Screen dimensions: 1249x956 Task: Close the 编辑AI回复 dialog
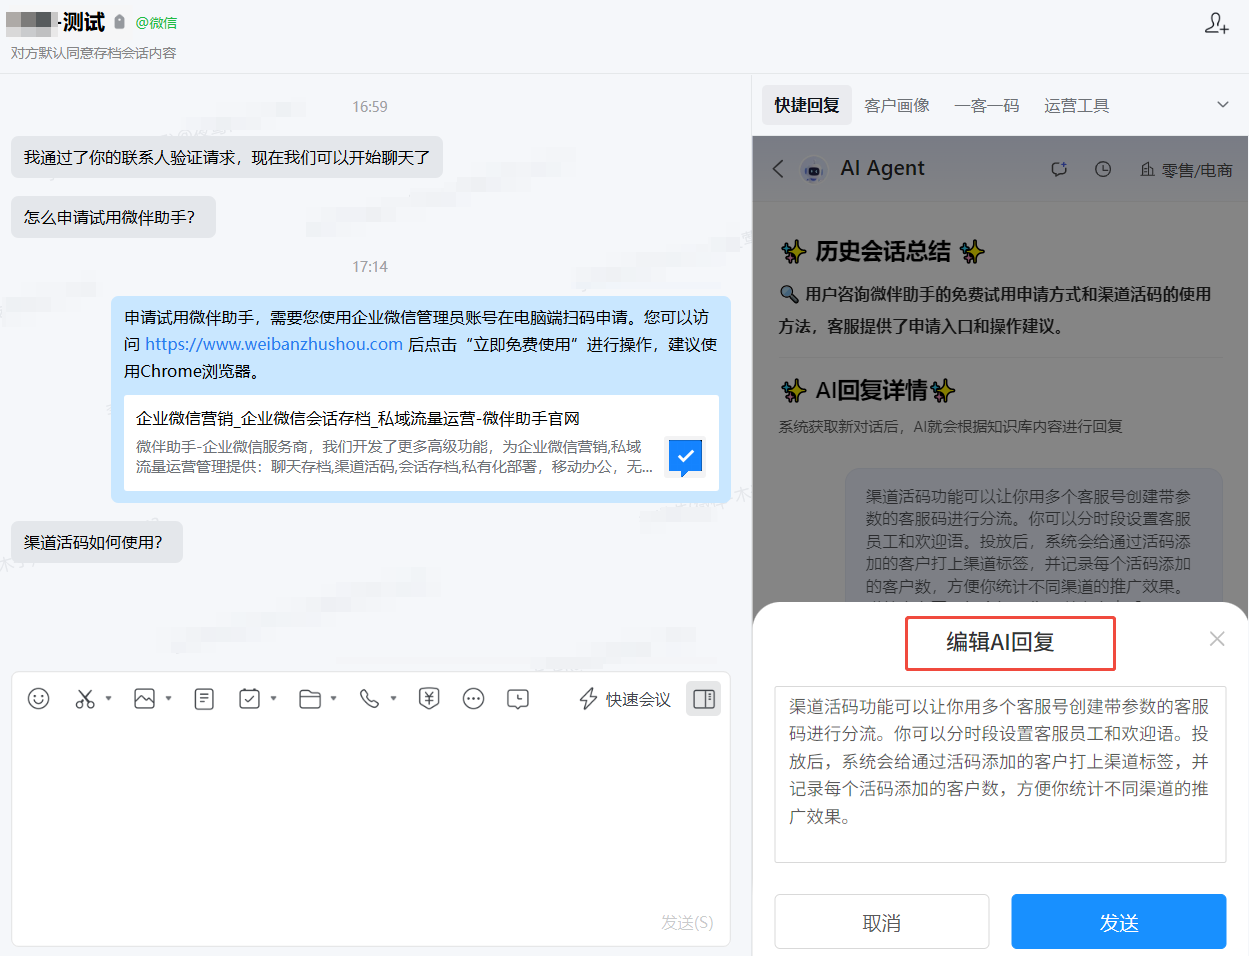coord(1217,639)
